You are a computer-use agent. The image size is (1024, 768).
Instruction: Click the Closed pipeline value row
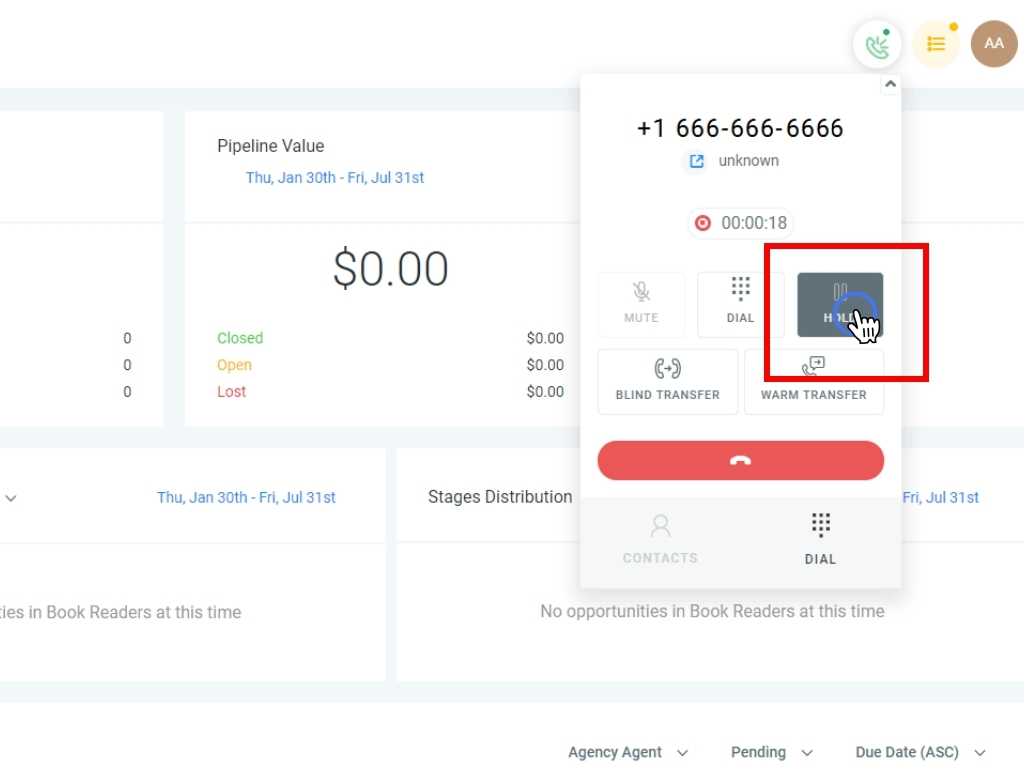click(391, 338)
